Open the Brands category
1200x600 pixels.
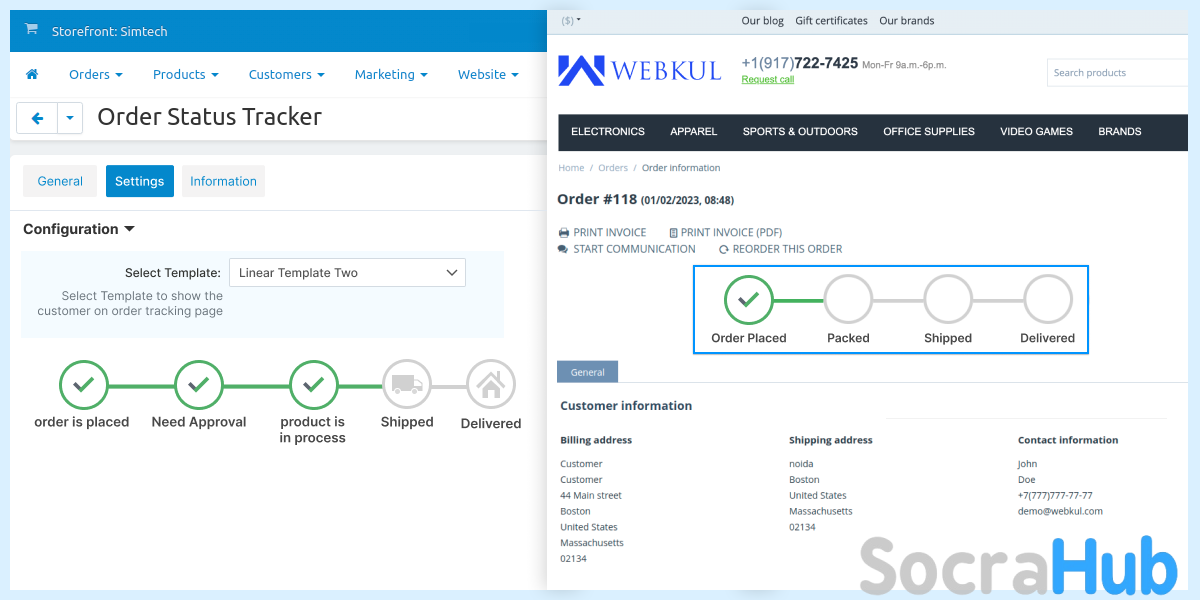[1120, 131]
